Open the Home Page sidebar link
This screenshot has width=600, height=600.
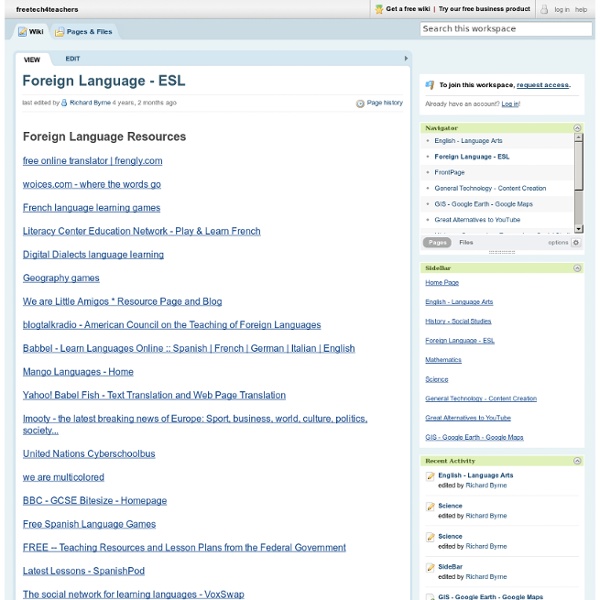(x=442, y=283)
